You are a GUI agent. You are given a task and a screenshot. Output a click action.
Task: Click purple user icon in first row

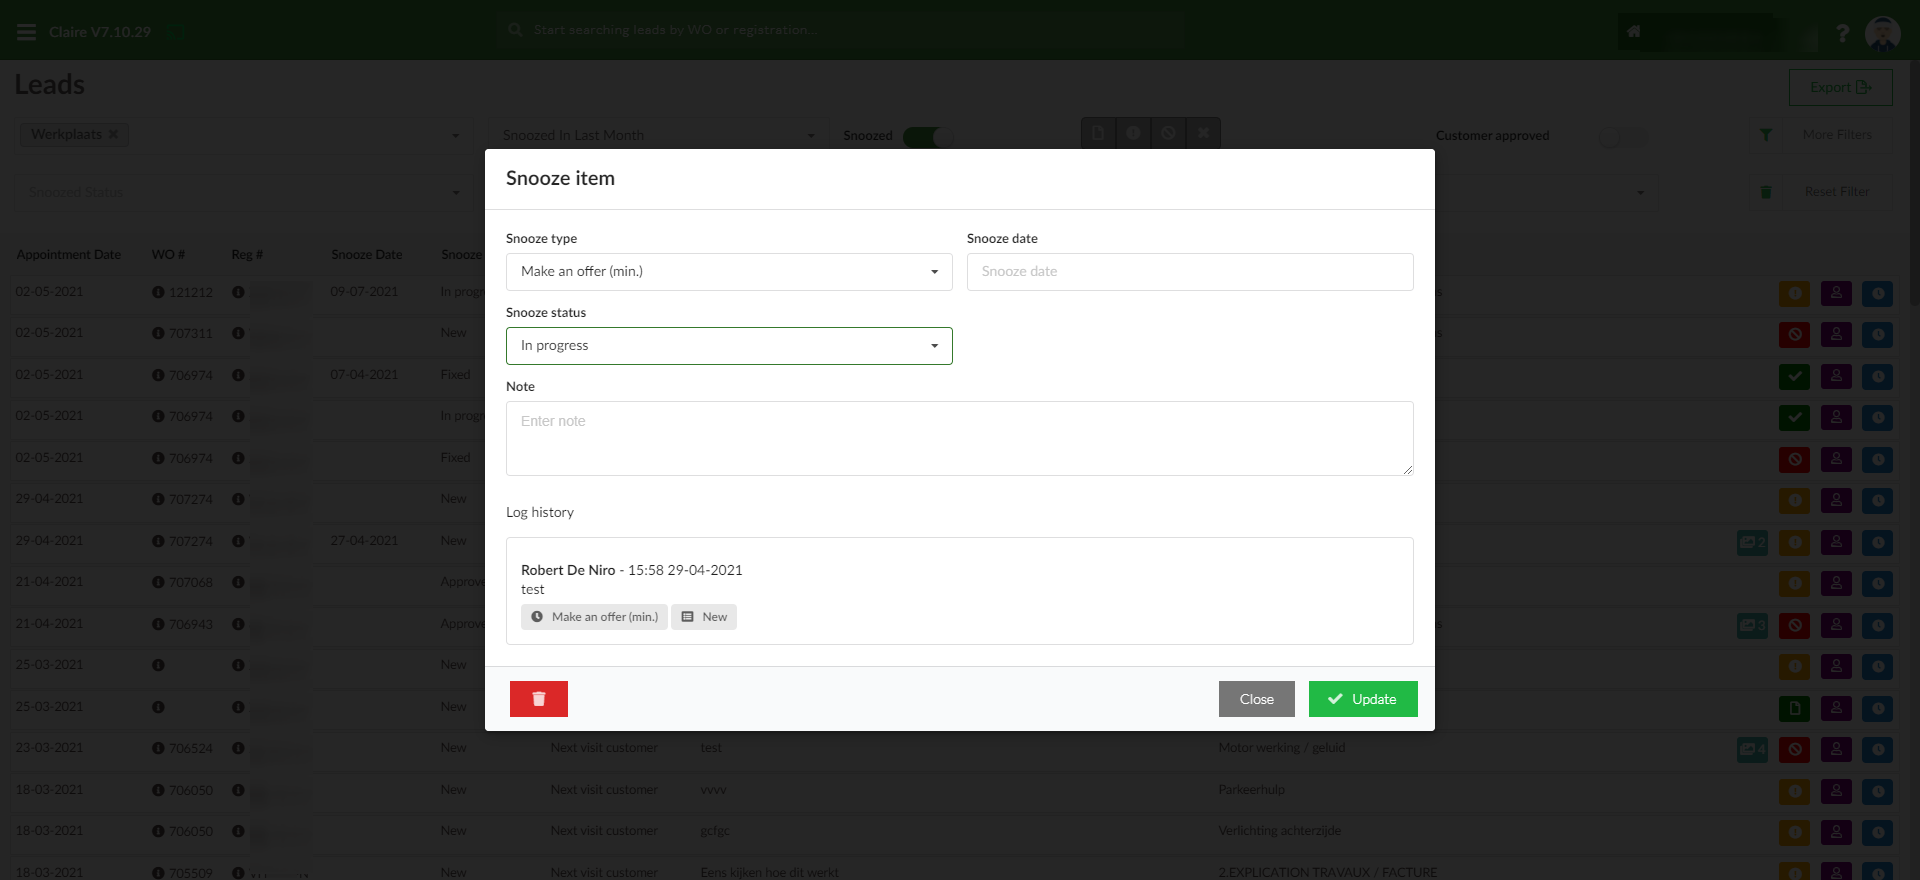(x=1836, y=294)
